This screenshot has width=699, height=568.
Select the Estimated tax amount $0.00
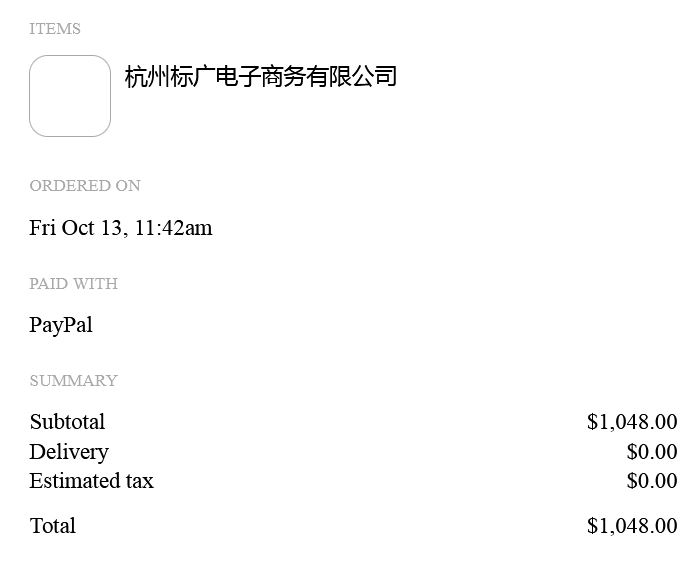click(x=652, y=481)
